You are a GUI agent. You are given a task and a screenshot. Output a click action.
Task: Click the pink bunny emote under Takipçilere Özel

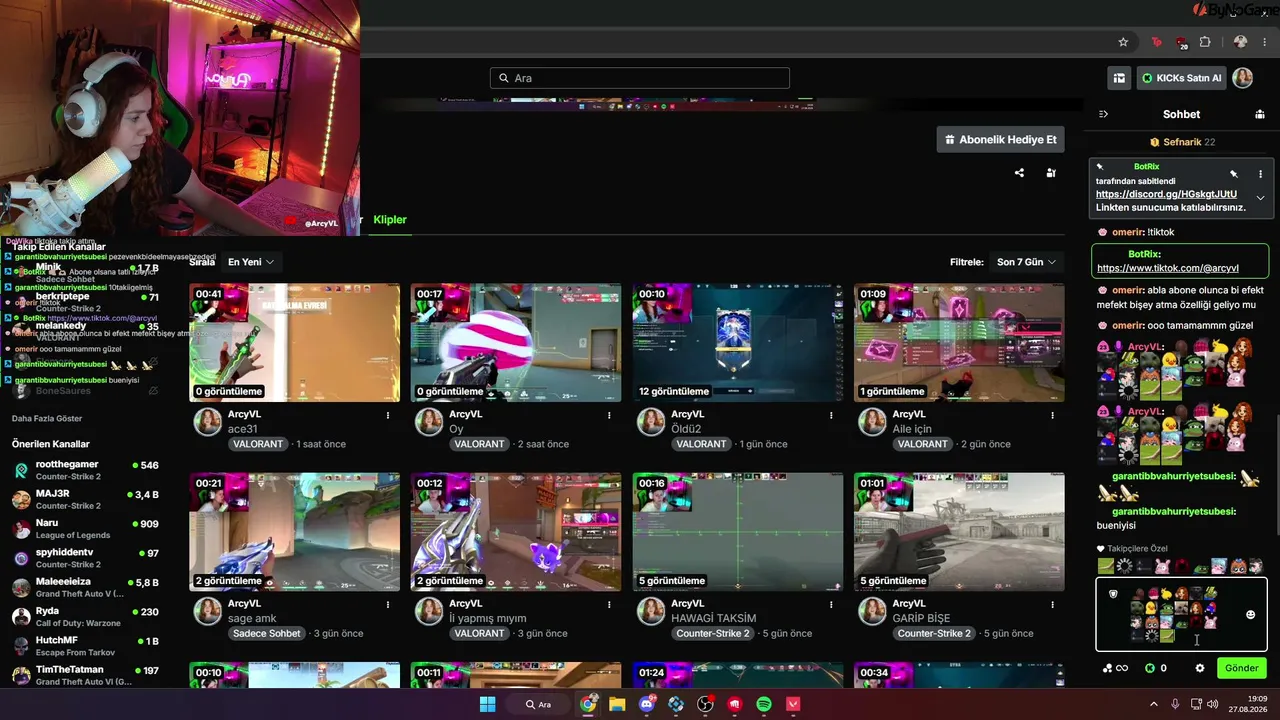(x=1163, y=567)
